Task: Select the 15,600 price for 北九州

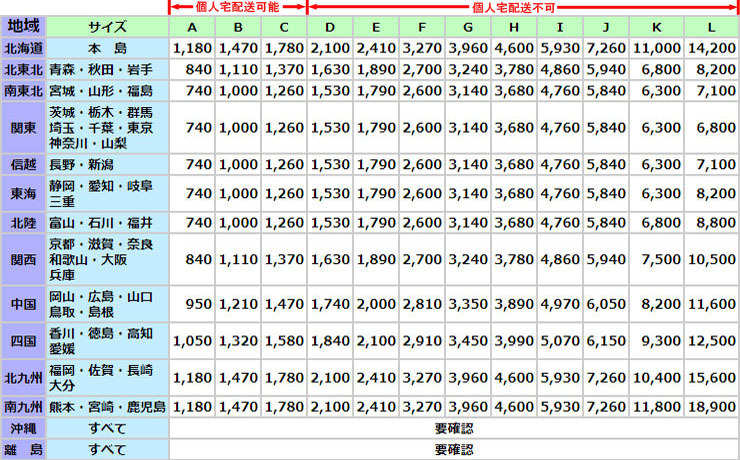Action: [x=710, y=377]
